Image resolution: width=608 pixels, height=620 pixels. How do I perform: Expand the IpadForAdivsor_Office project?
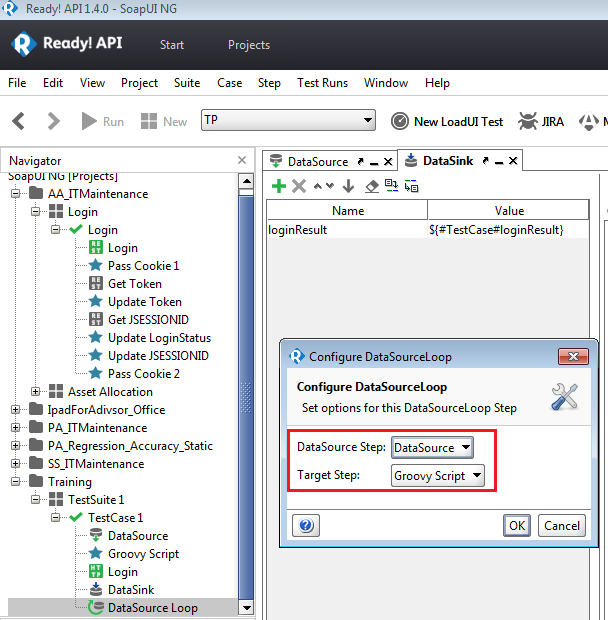[x=15, y=410]
